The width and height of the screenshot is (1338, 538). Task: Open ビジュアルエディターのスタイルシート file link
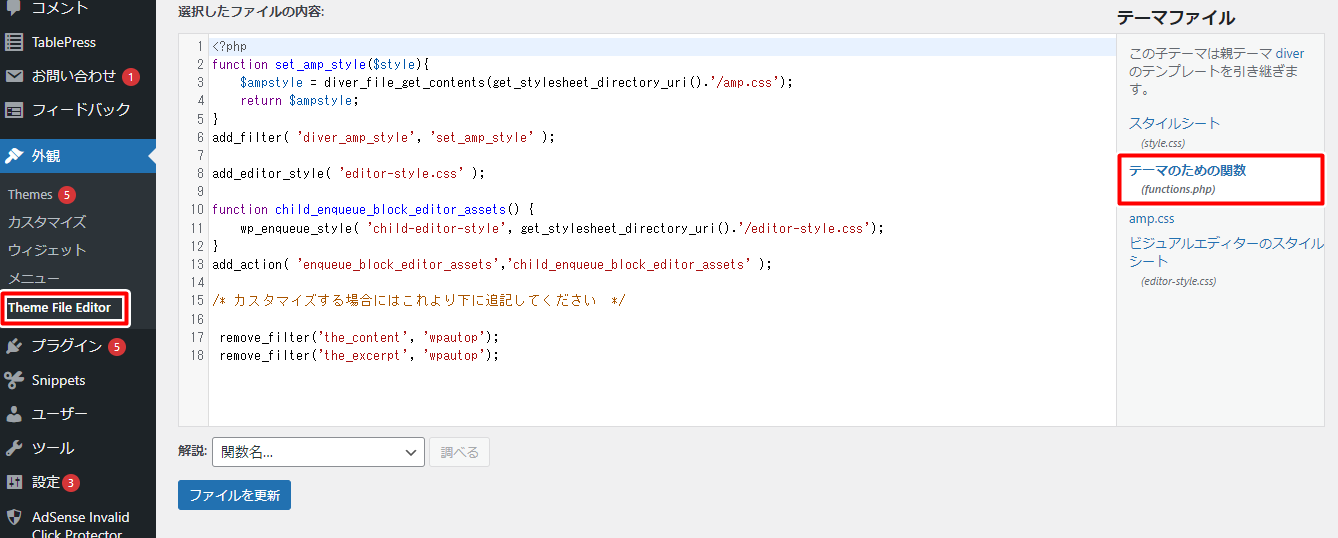point(1226,252)
